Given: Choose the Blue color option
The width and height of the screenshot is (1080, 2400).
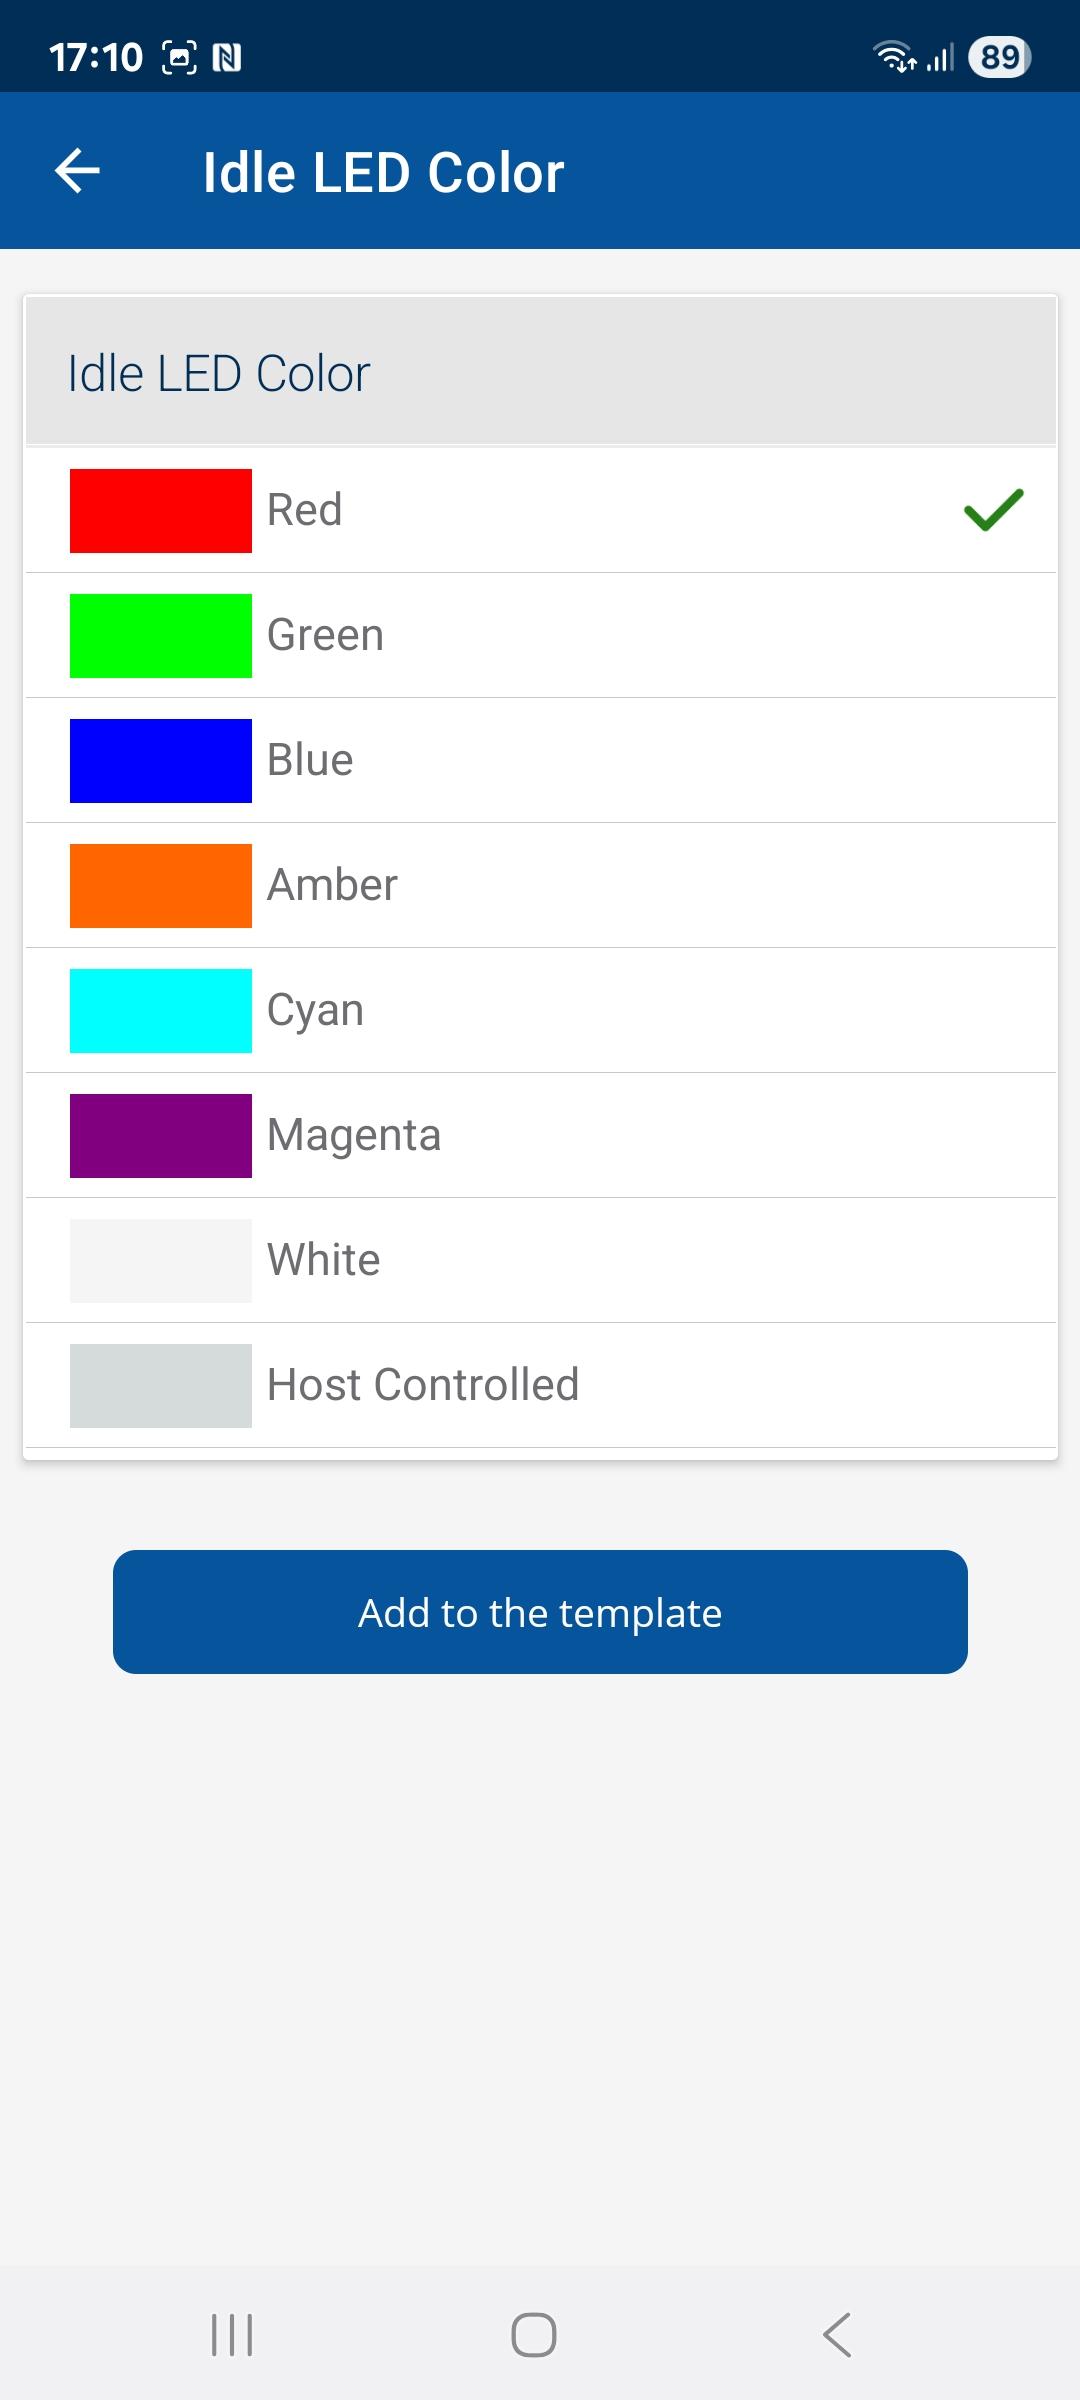Looking at the screenshot, I should 541,760.
